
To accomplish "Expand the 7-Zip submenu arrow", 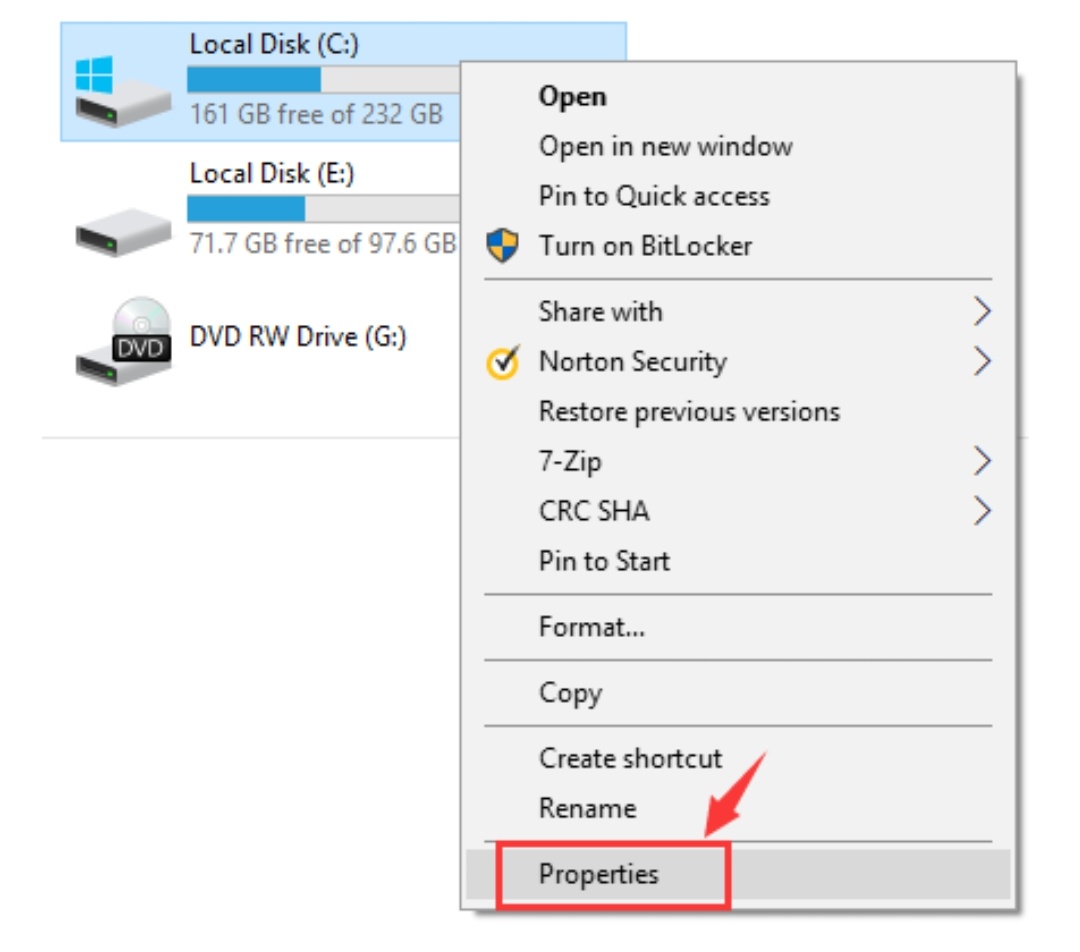I will (x=982, y=461).
